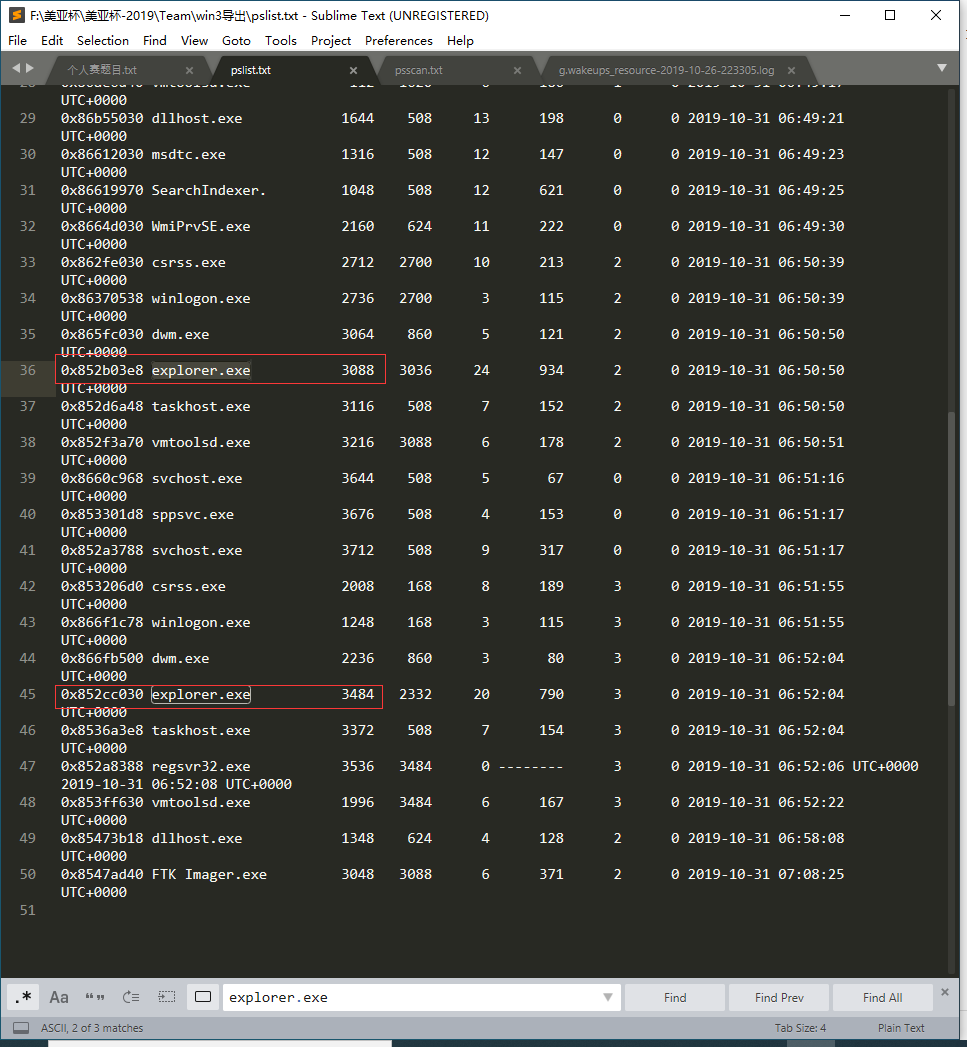Click sppsvc.exe text on line 40
Image resolution: width=967 pixels, height=1047 pixels.
[193, 515]
